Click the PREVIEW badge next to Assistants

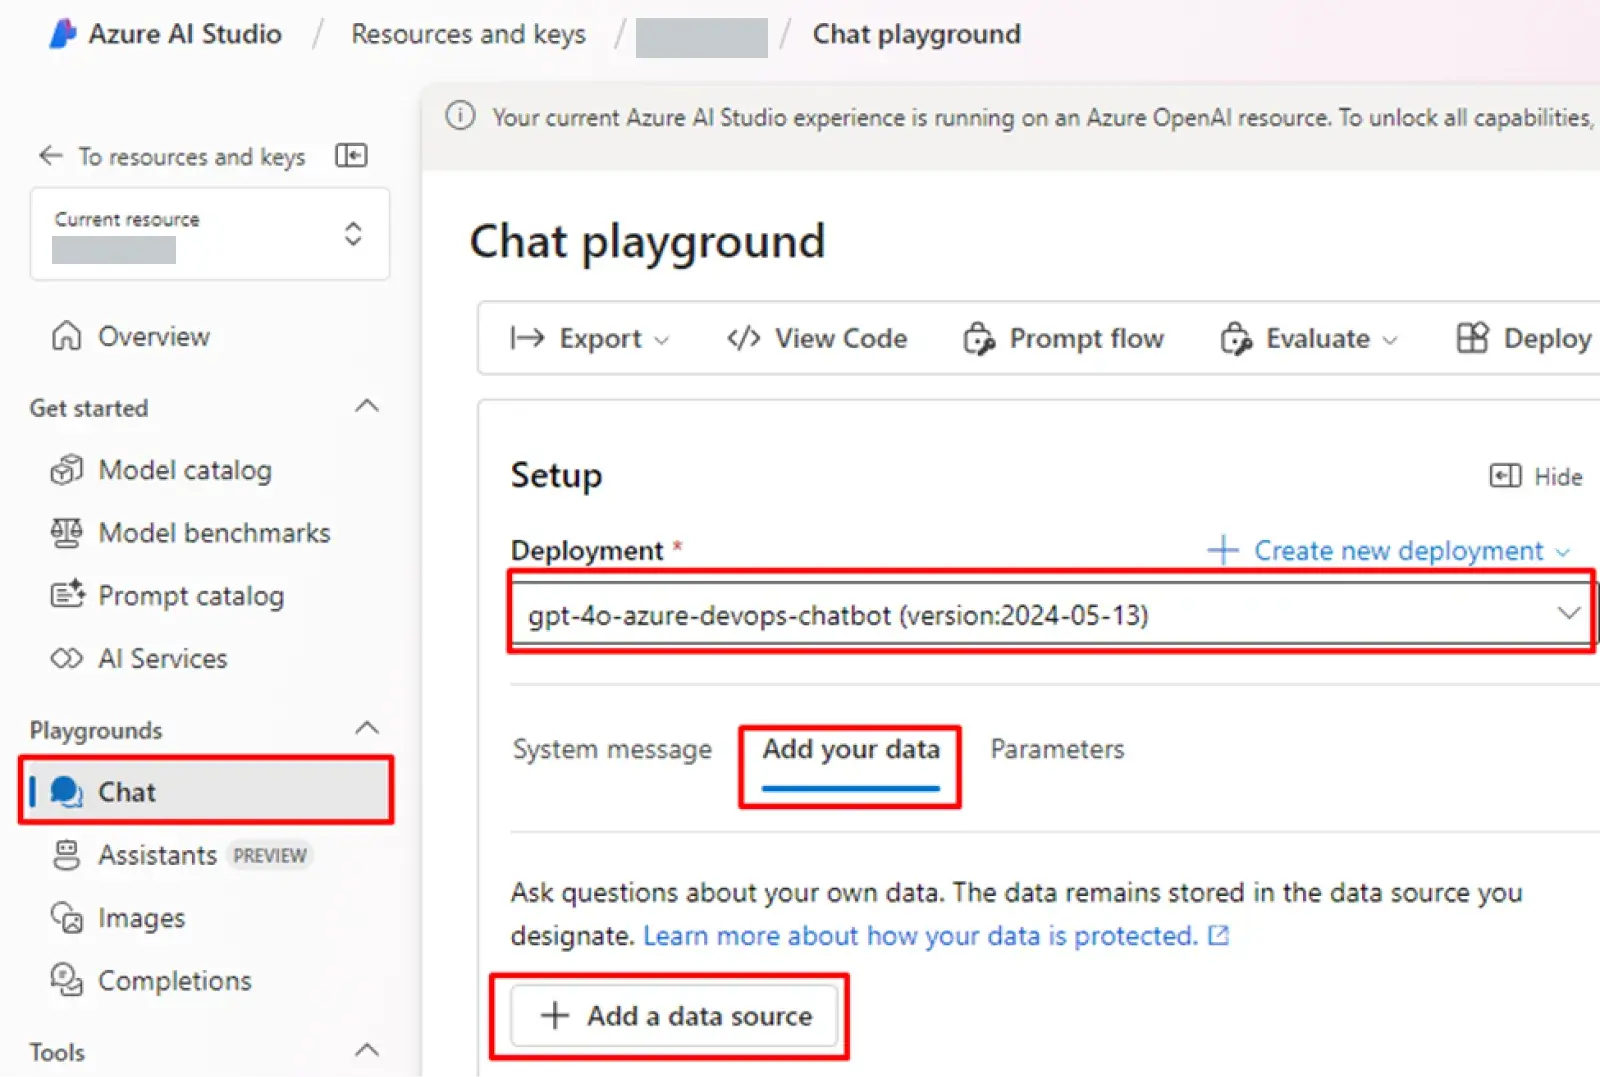point(270,856)
